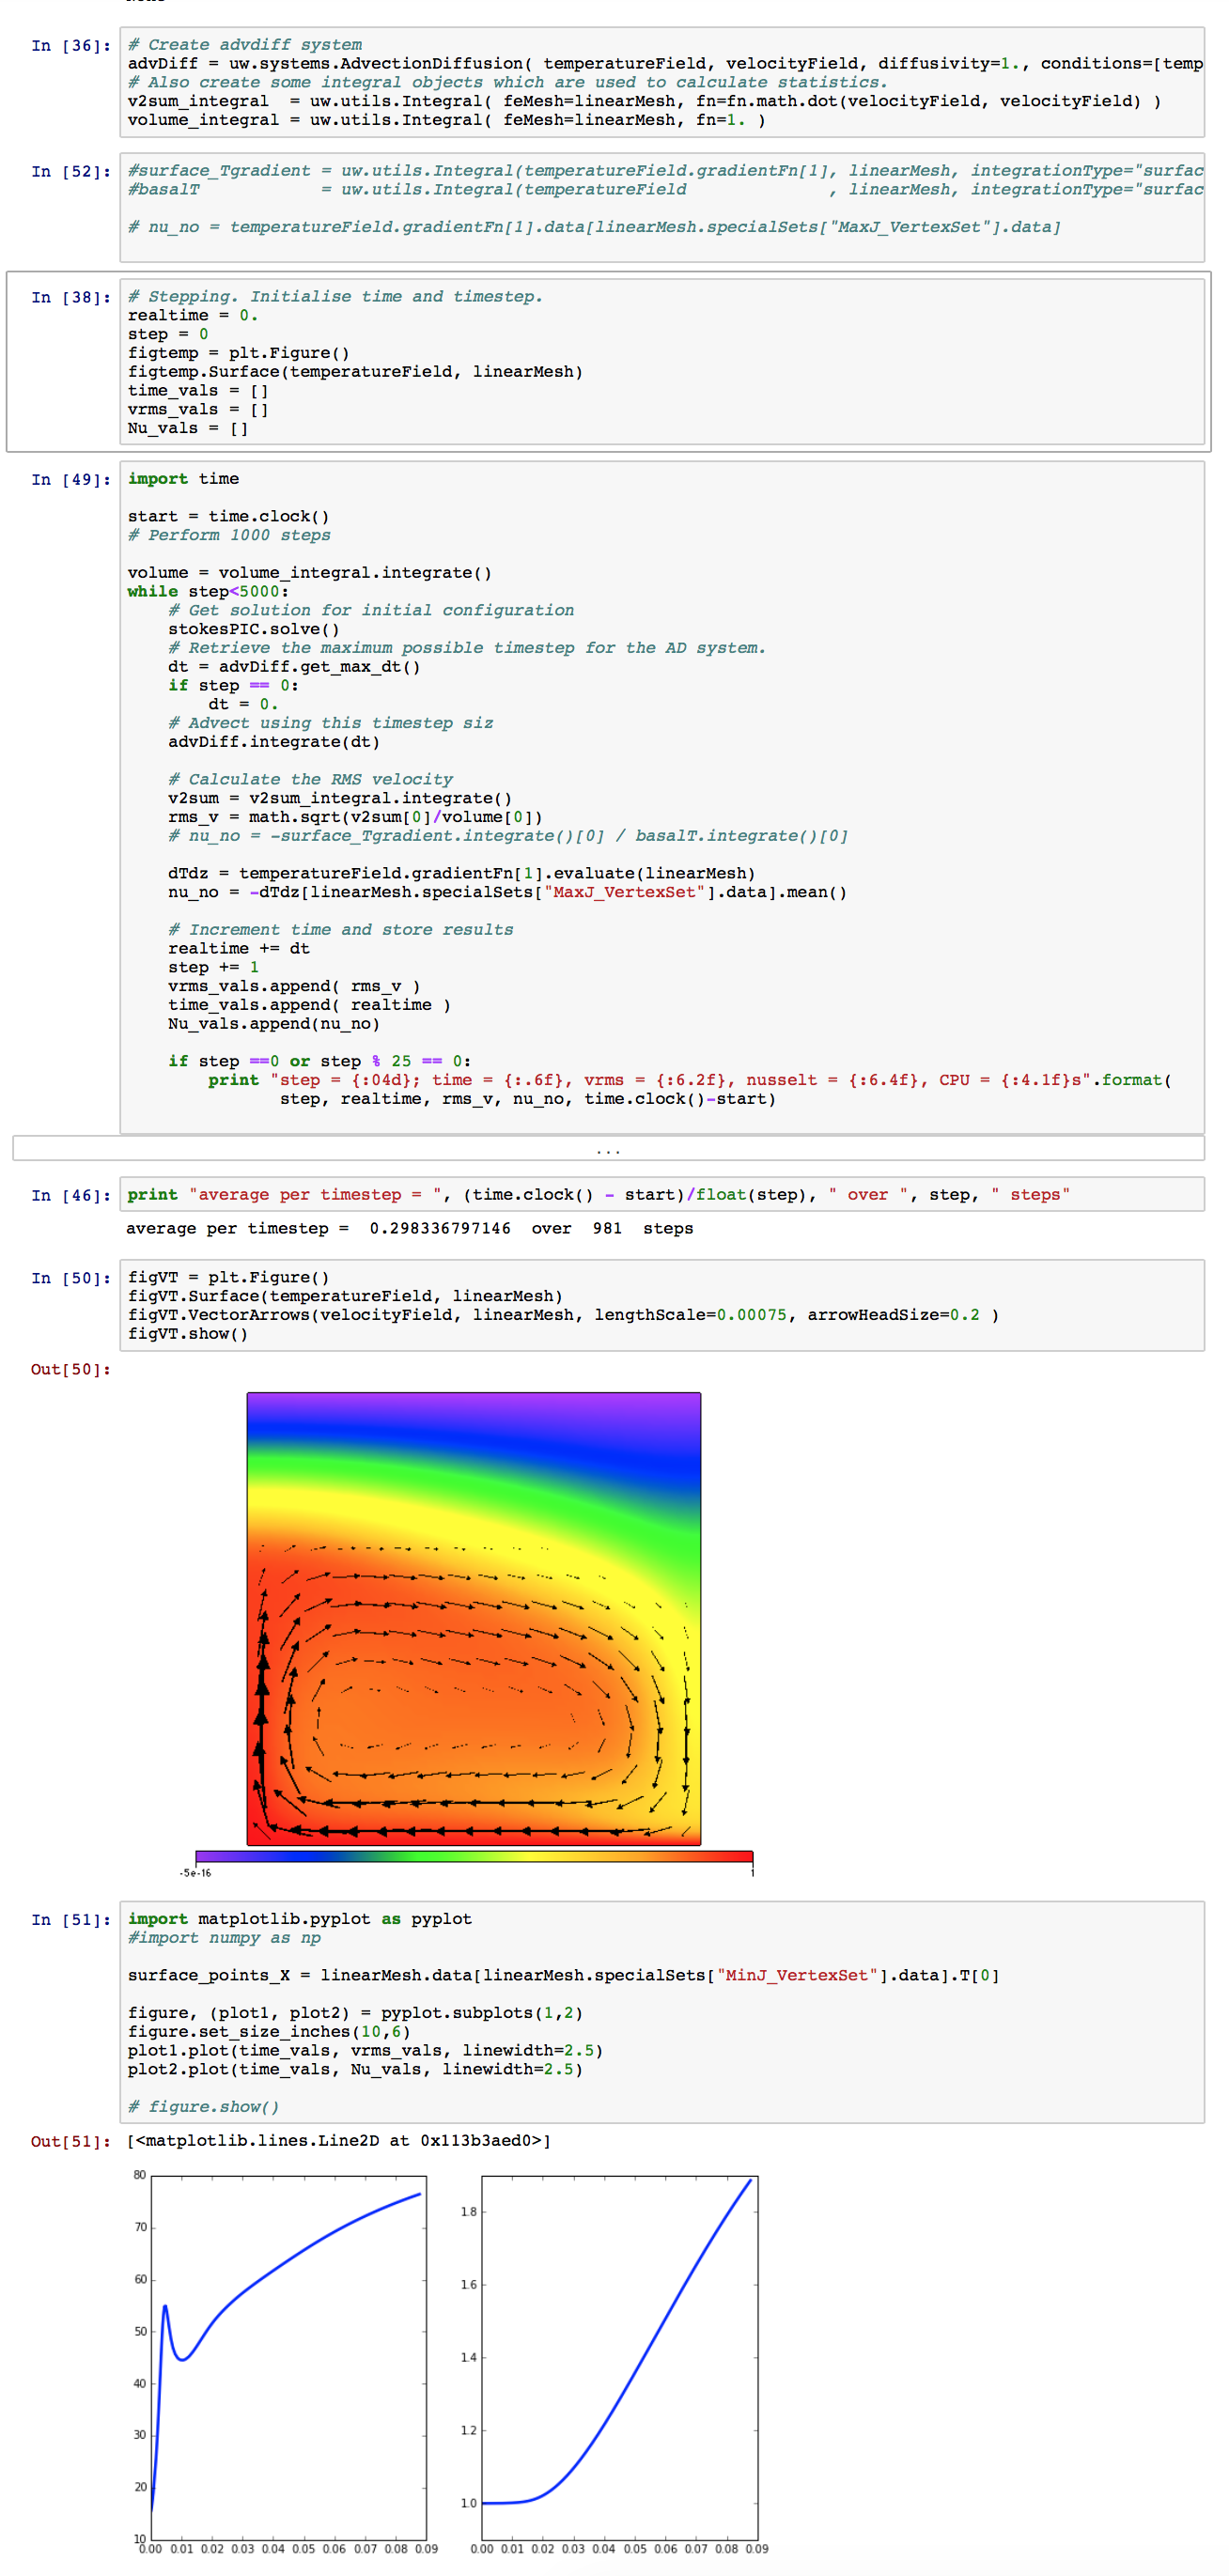Click the In [52] prompt label
The image size is (1229, 2576).
tap(71, 172)
